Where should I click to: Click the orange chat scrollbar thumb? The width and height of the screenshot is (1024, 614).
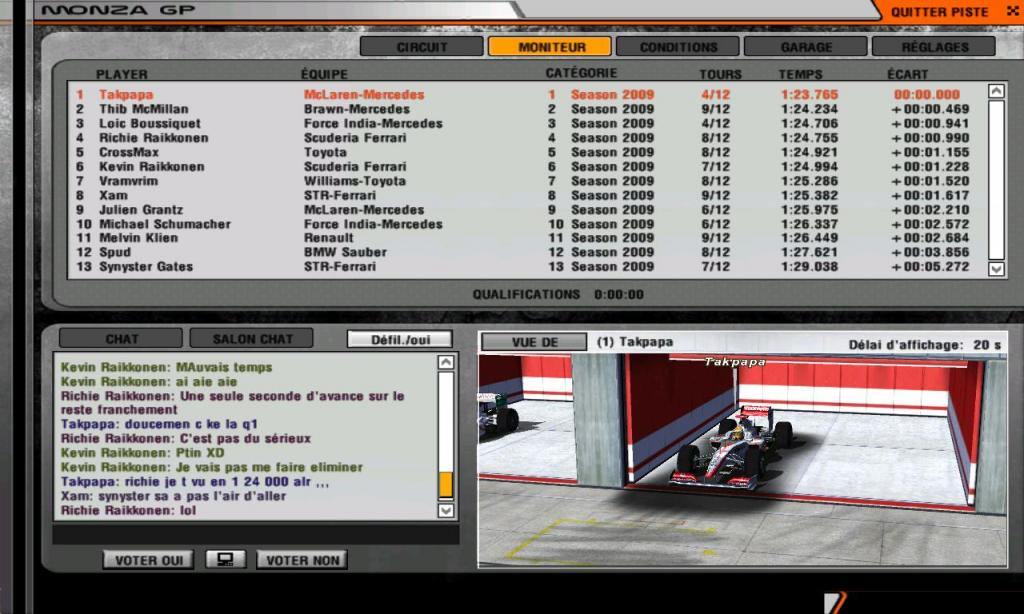tap(445, 485)
